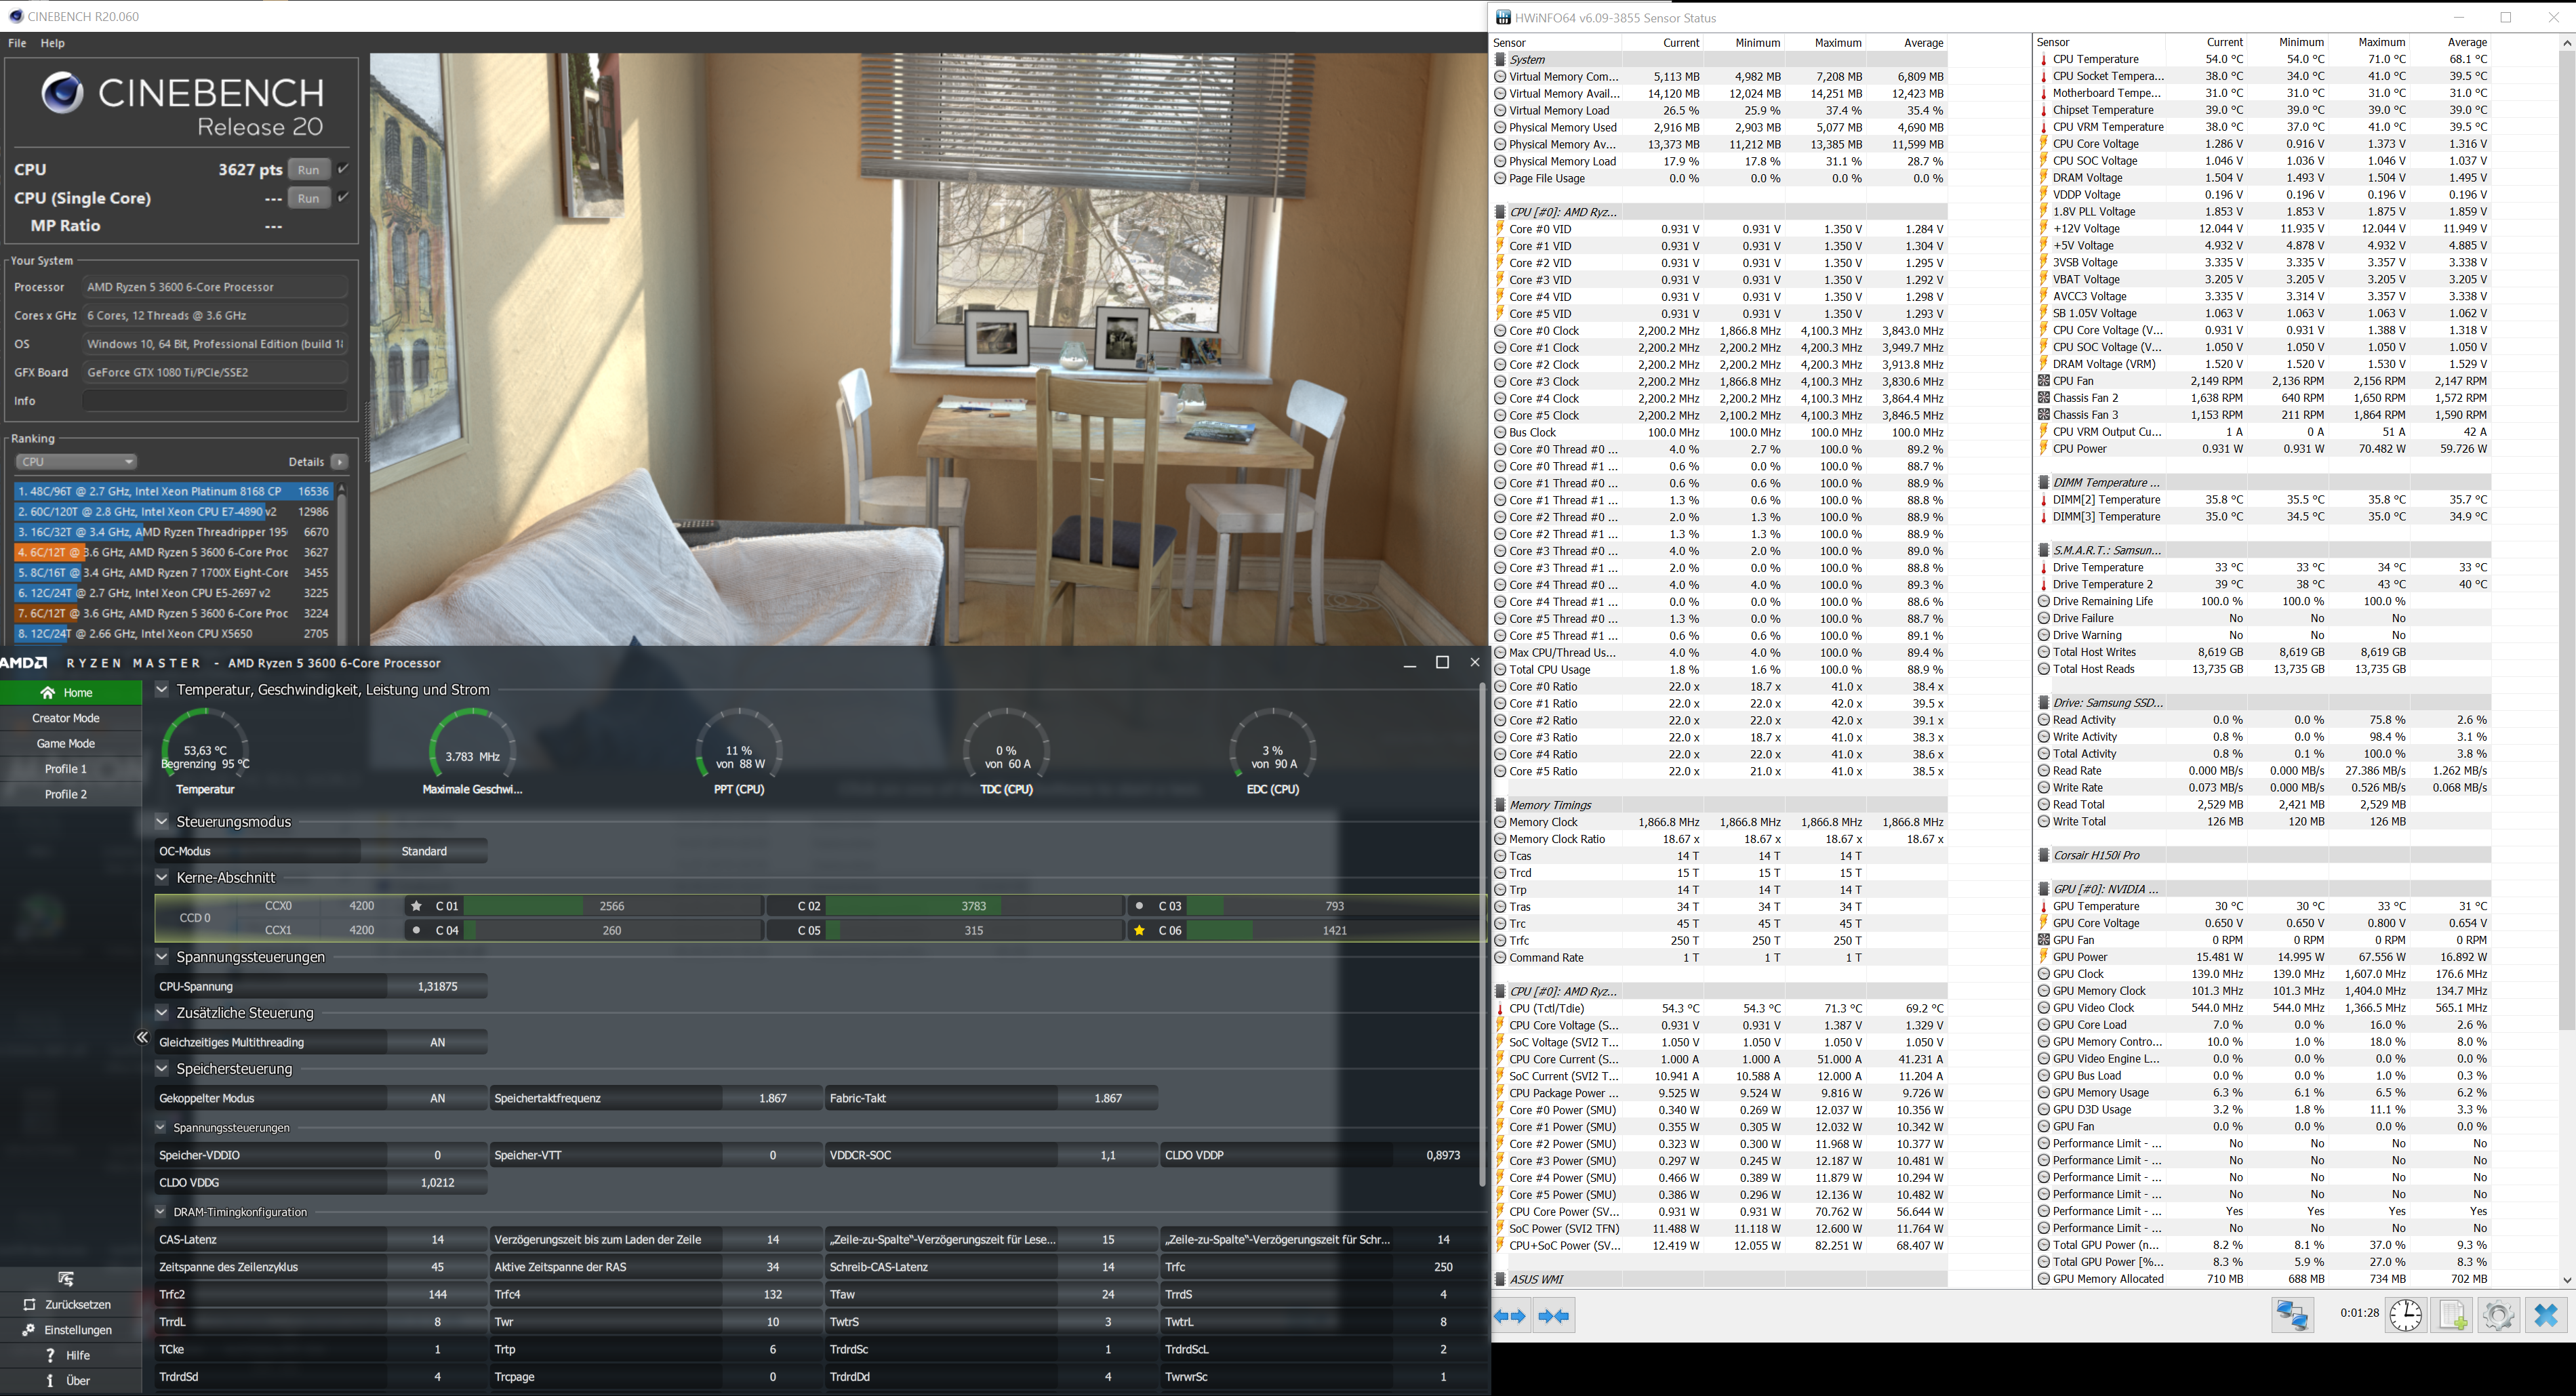Click the HWiNFO reset clock icon
This screenshot has width=2576, height=1396.
click(2405, 1314)
